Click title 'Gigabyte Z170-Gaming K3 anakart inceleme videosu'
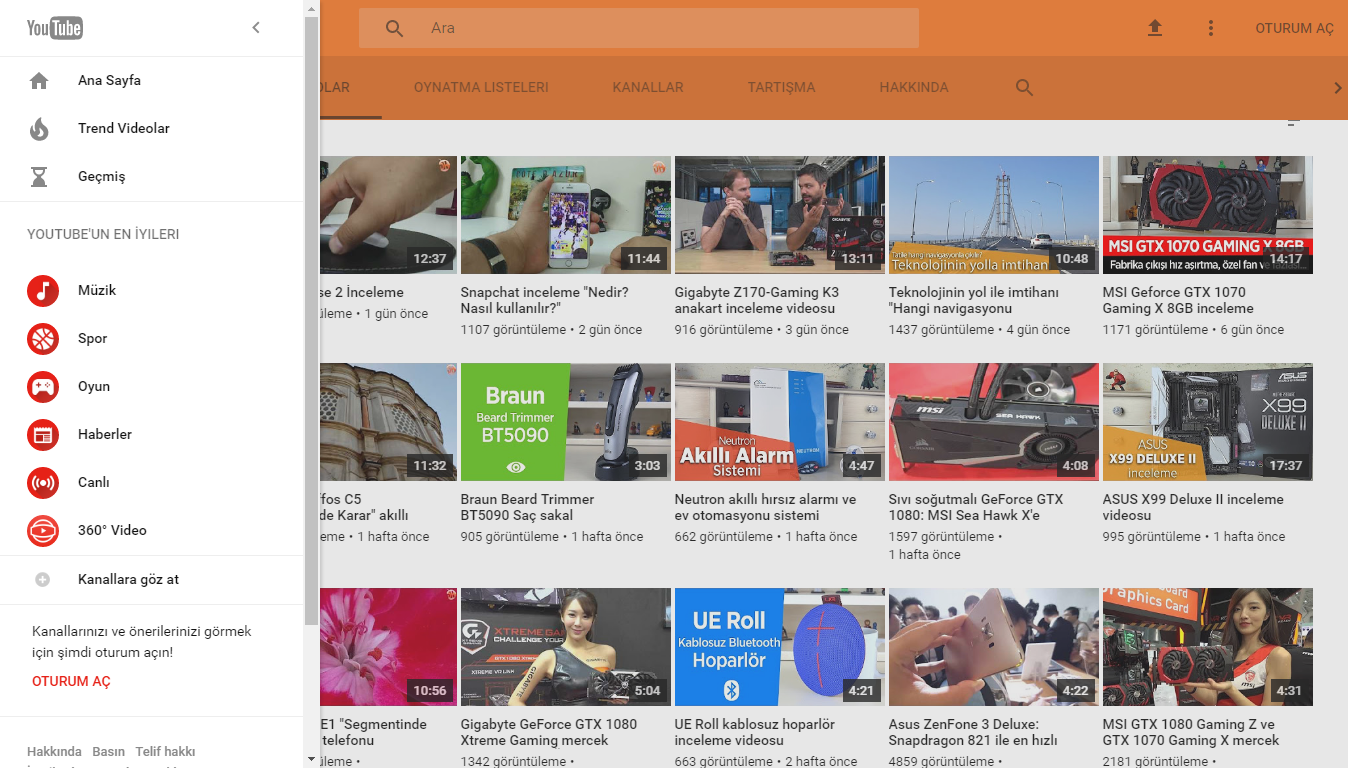The image size is (1348, 768). (757, 301)
